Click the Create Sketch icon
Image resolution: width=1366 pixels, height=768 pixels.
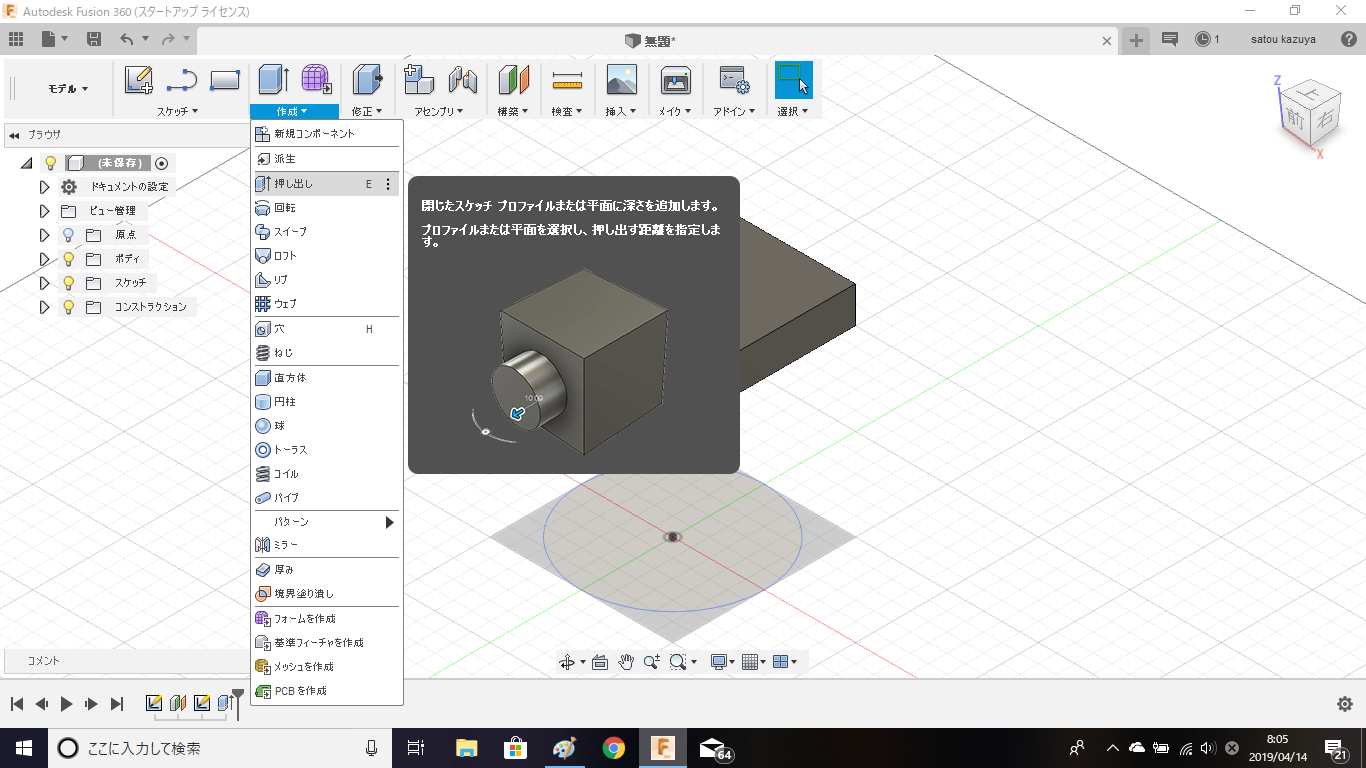[138, 80]
